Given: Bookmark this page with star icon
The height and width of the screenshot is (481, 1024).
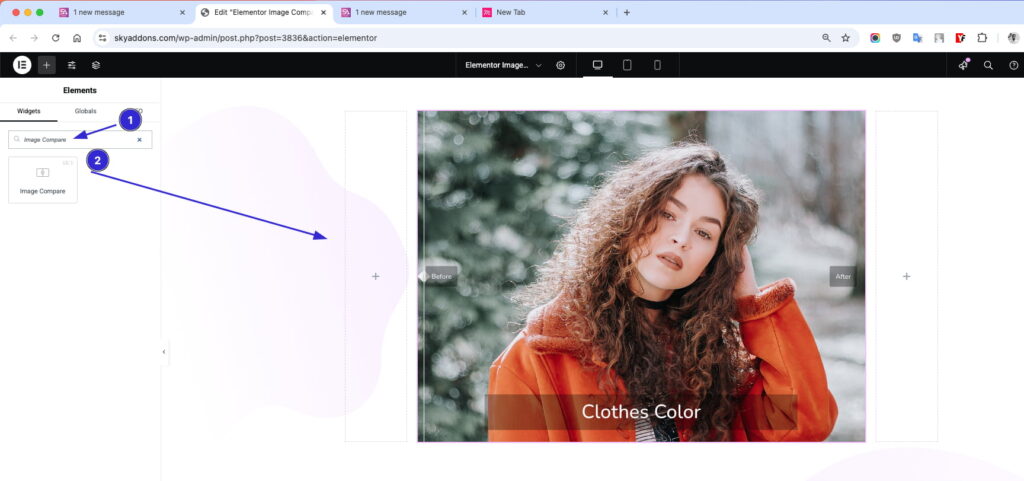Looking at the screenshot, I should pyautogui.click(x=846, y=39).
